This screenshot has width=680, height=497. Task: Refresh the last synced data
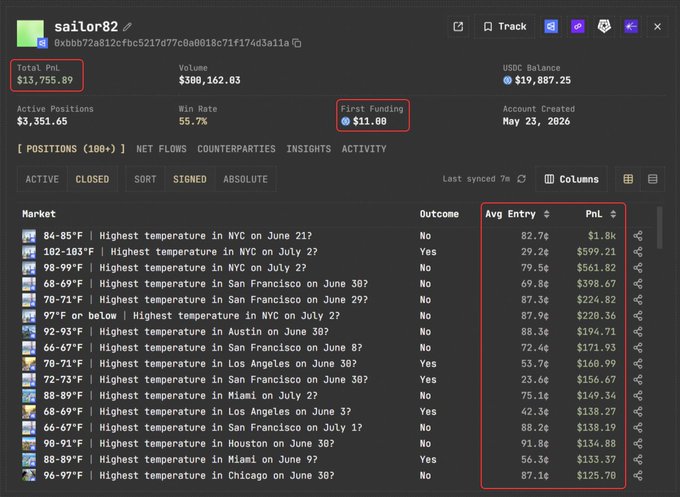(x=521, y=179)
